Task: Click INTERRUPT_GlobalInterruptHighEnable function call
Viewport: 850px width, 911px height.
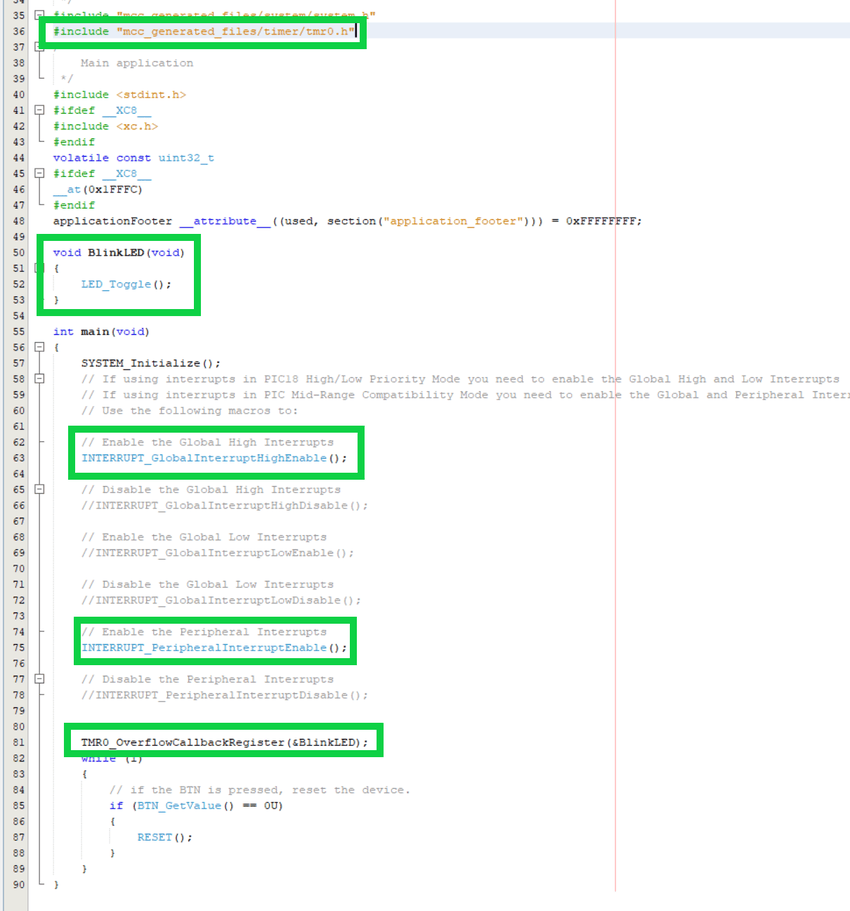Action: click(x=204, y=458)
